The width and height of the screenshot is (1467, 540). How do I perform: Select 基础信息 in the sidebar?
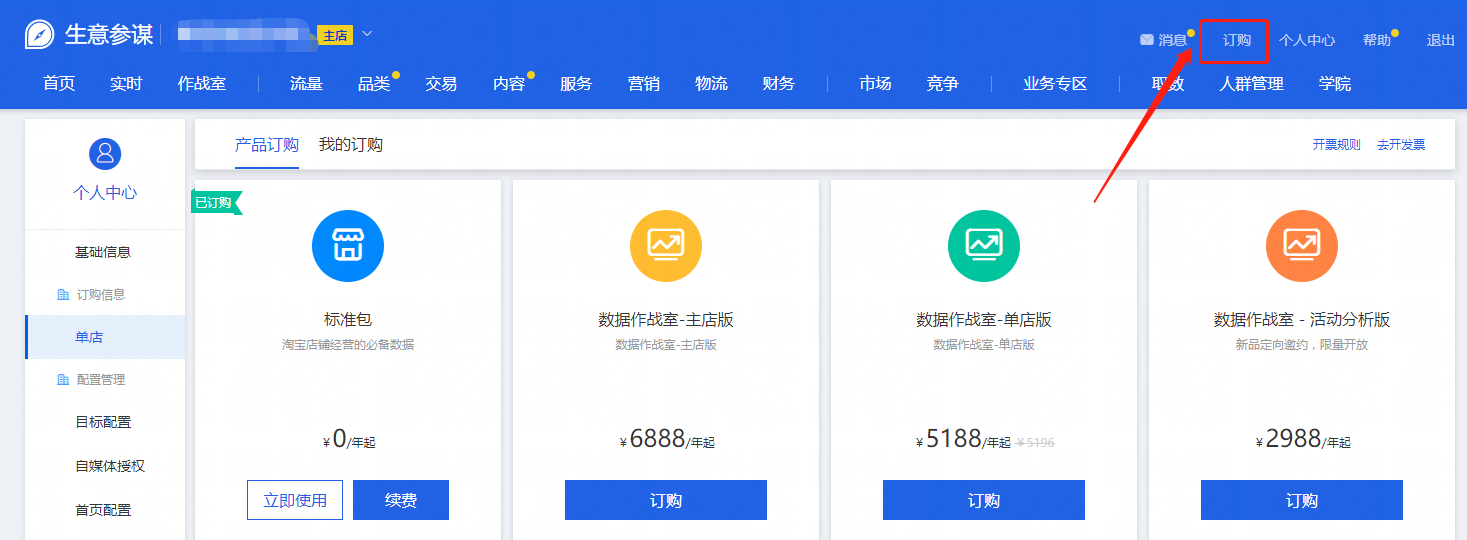coord(103,252)
